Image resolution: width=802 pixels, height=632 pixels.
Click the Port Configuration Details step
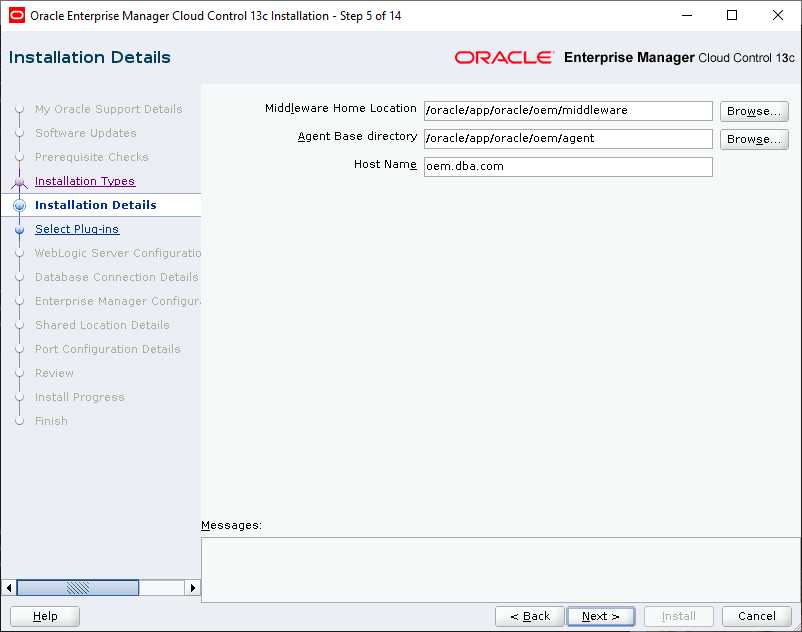click(x=107, y=349)
